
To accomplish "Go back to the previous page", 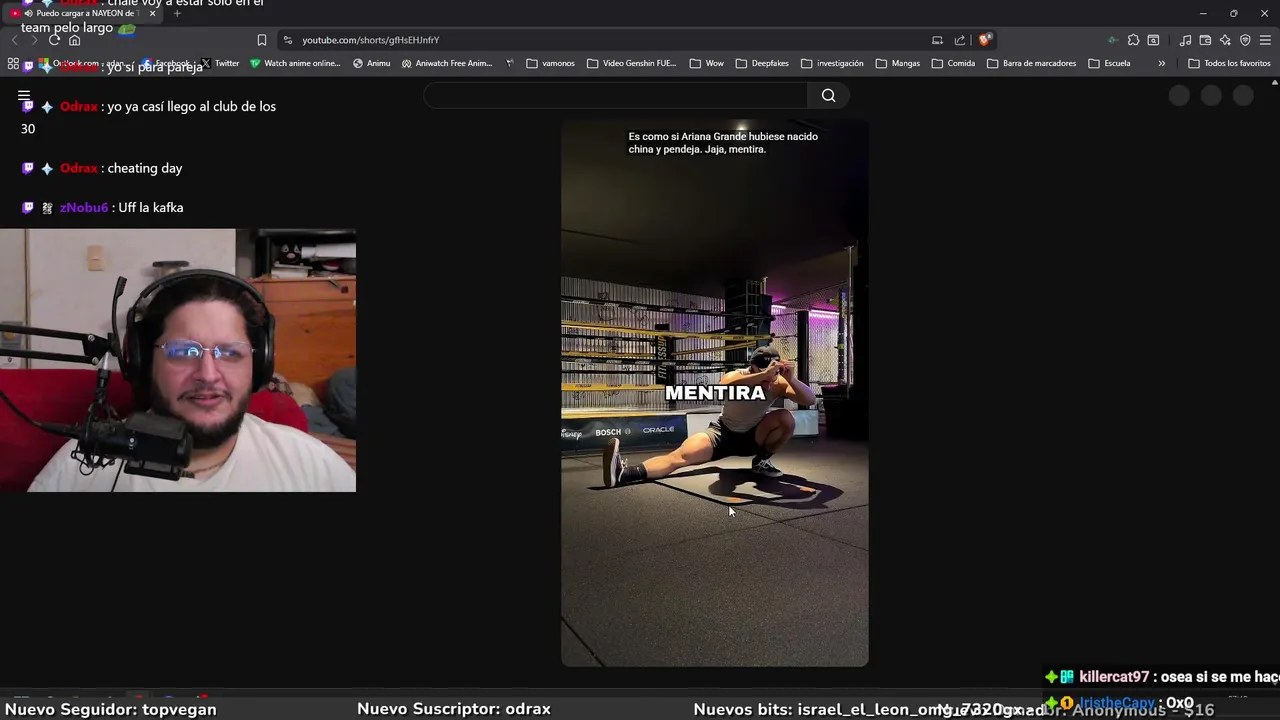I will click(x=15, y=40).
